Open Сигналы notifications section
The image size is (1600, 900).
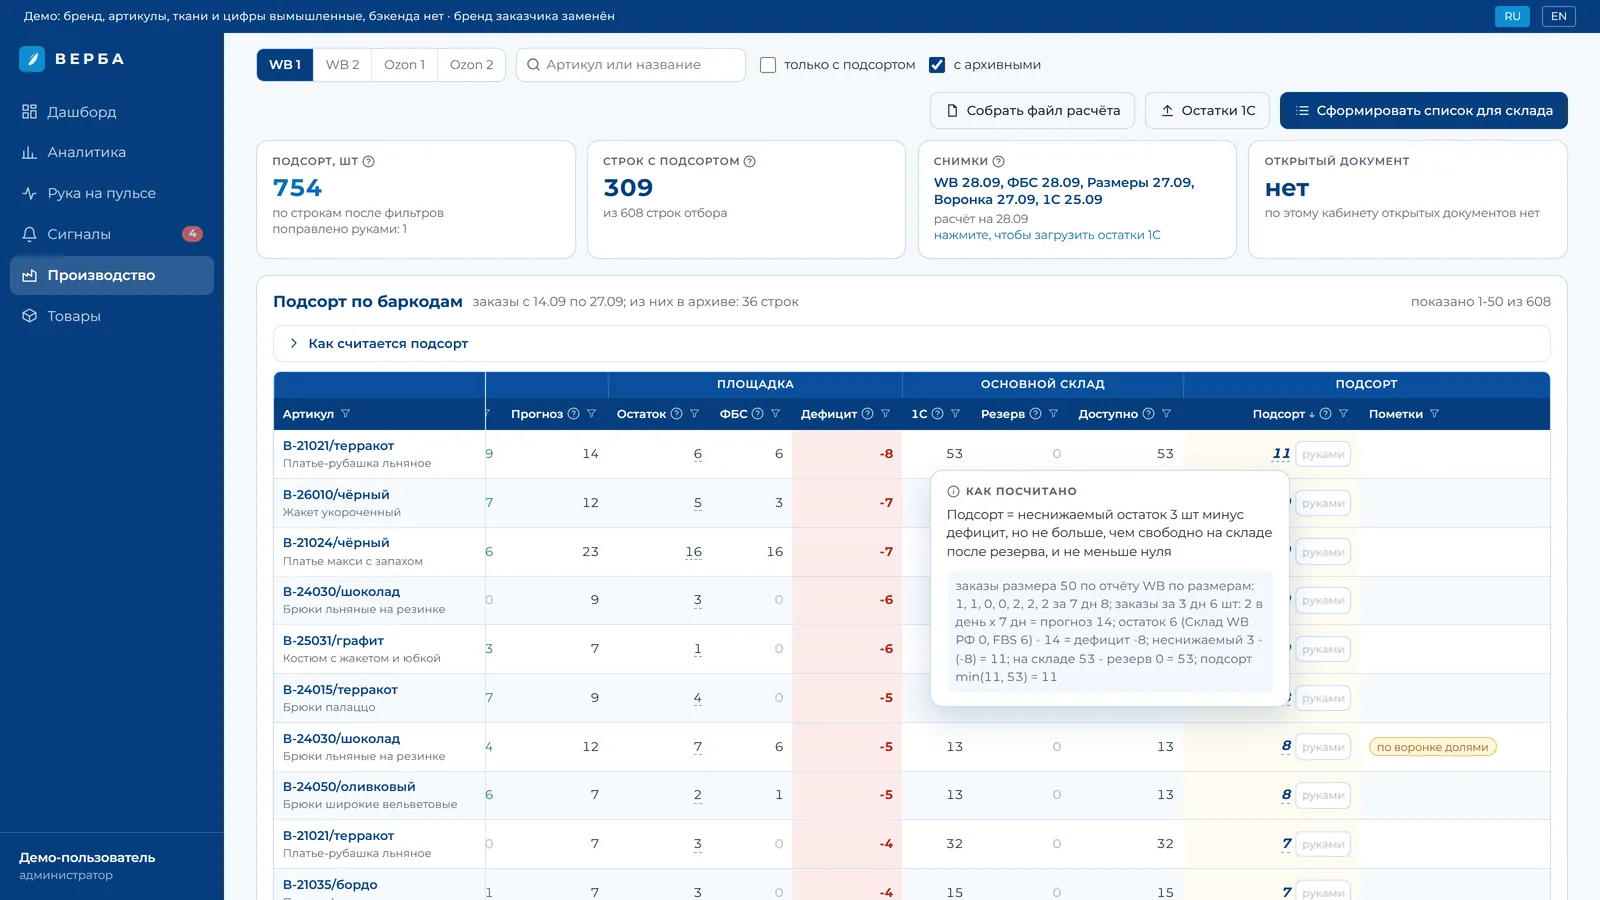[112, 234]
